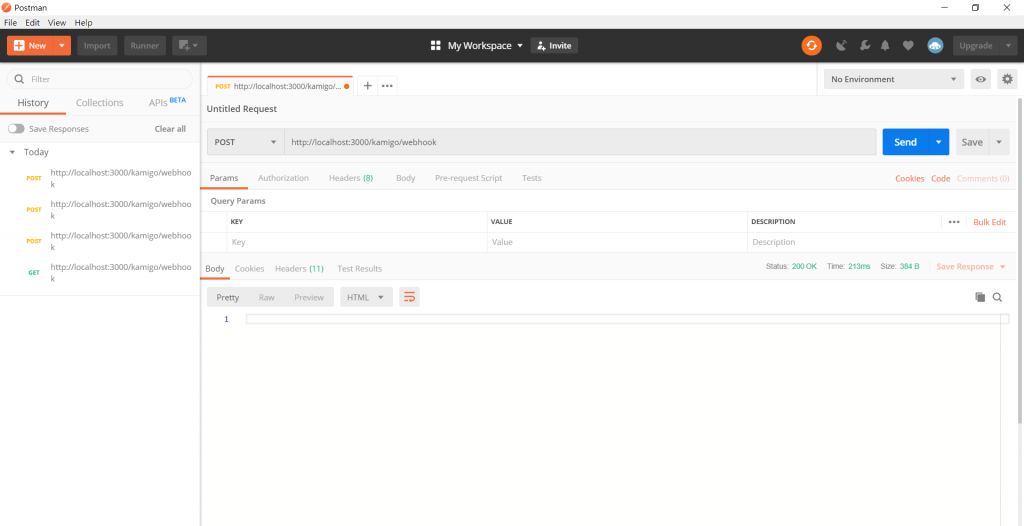Click the blue Send button
1024x526 pixels.
tap(905, 142)
